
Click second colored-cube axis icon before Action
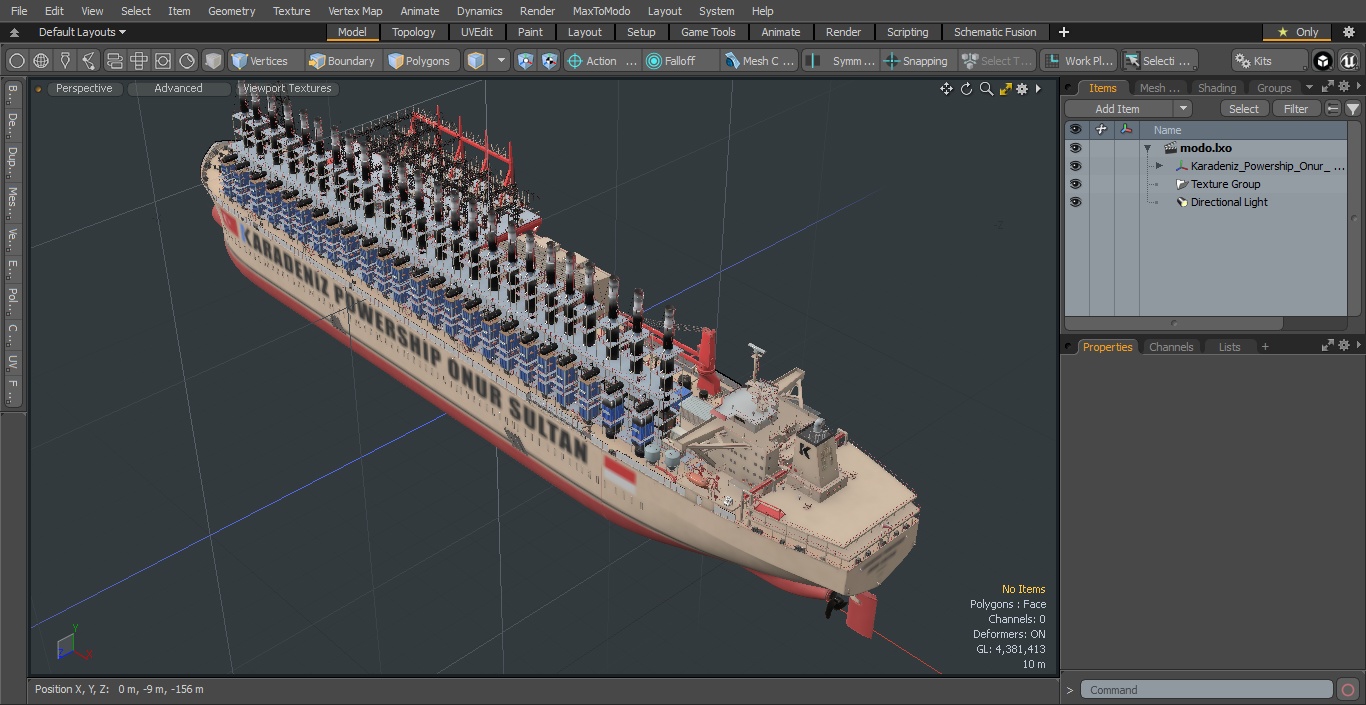click(549, 61)
